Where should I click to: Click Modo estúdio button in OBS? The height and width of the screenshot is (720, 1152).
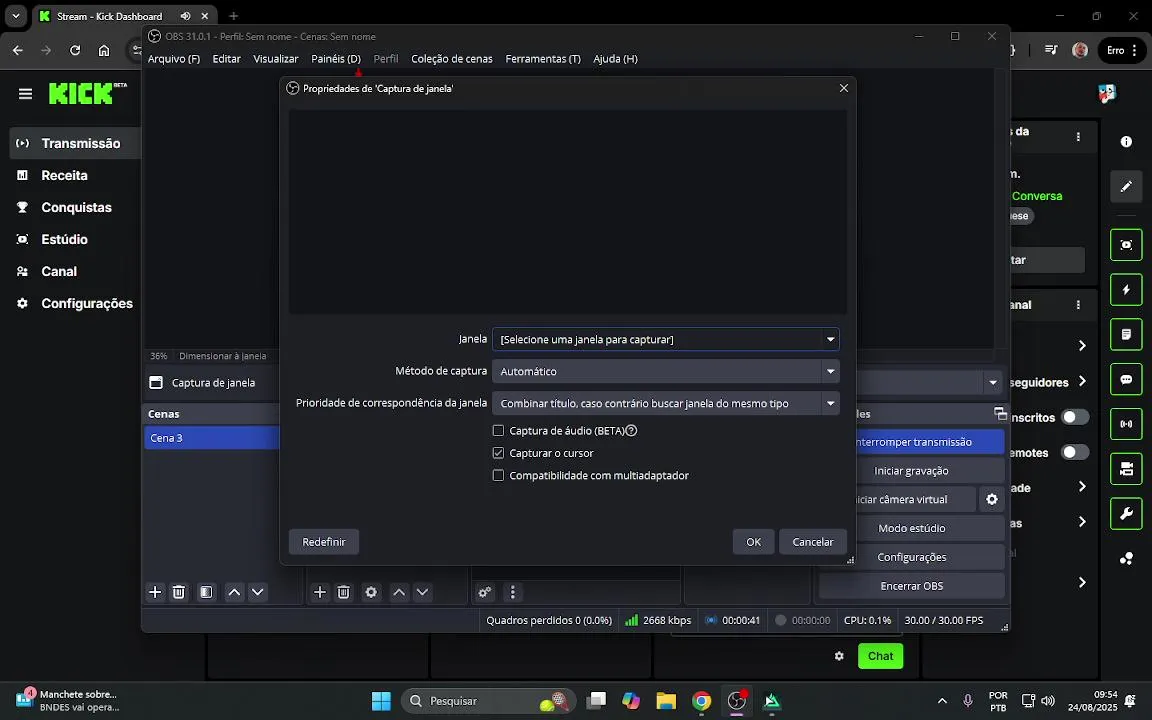(911, 528)
